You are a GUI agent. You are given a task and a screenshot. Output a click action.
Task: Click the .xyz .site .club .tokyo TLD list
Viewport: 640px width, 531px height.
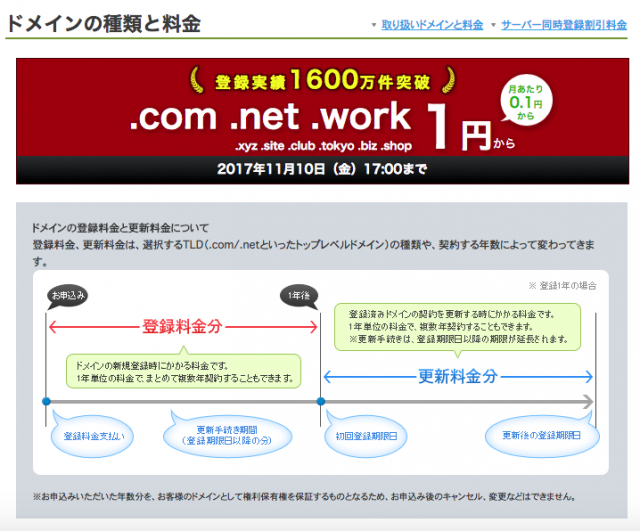(x=323, y=146)
